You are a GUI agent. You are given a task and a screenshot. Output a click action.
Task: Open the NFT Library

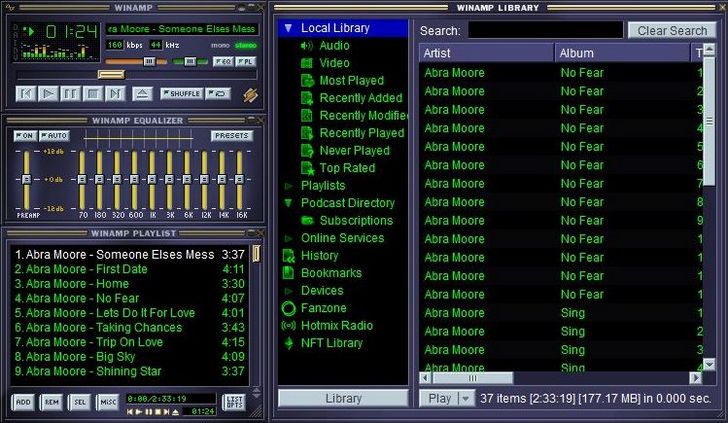(332, 343)
